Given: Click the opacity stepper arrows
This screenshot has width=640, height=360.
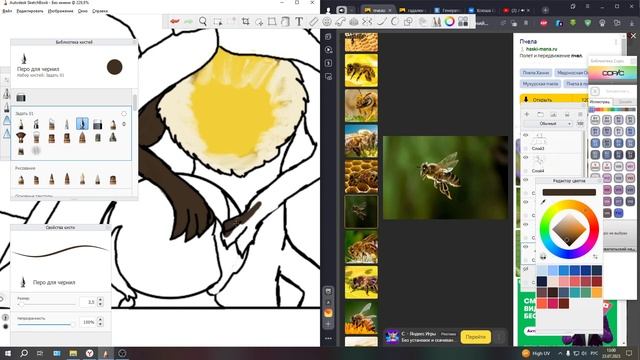Looking at the screenshot, I should coord(100,322).
